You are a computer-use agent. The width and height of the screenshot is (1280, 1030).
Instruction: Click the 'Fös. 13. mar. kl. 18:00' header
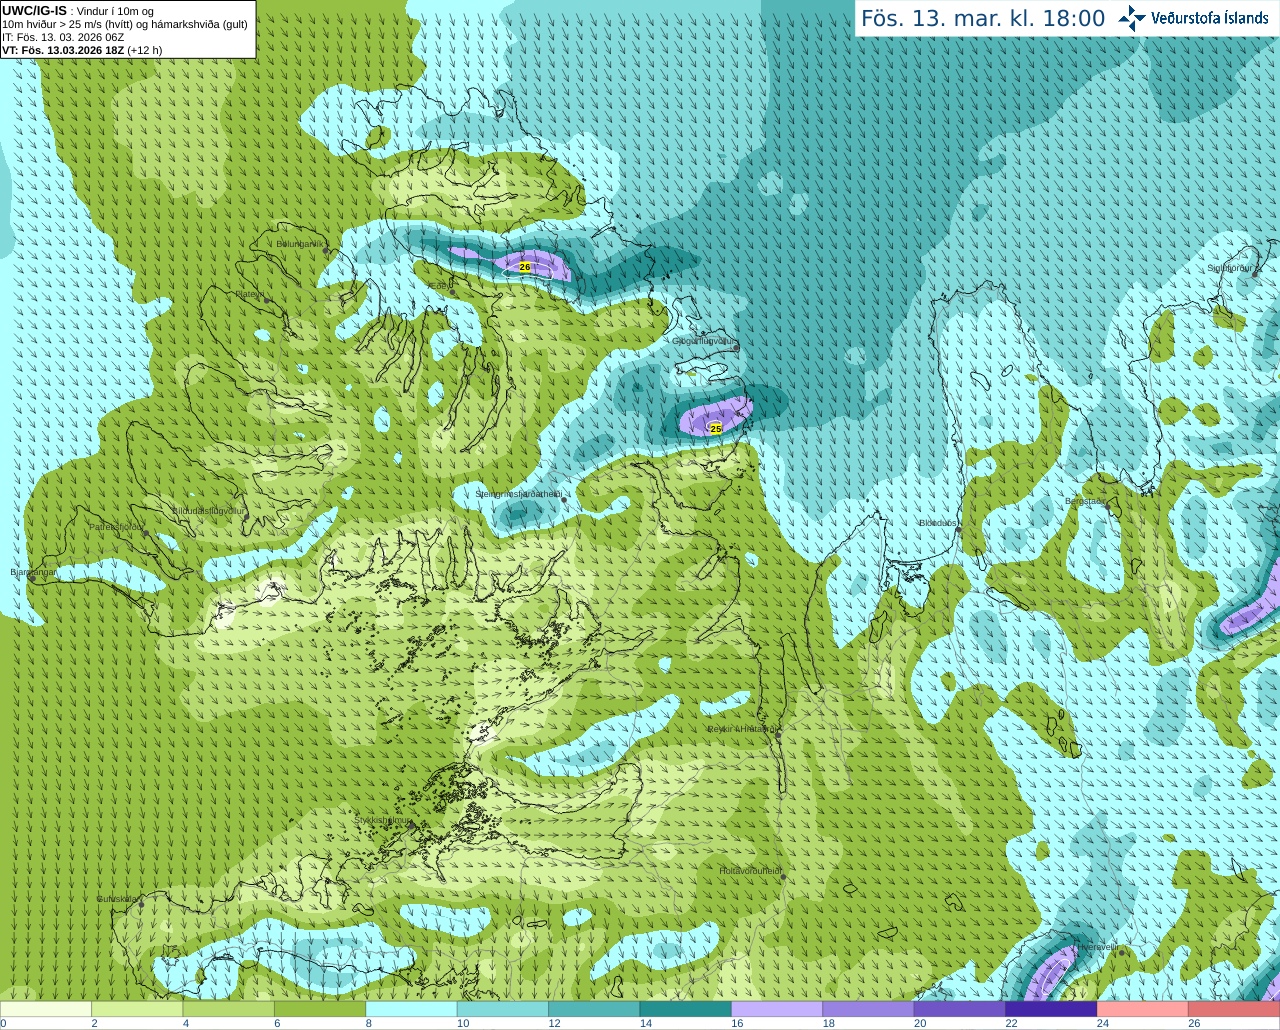[983, 18]
